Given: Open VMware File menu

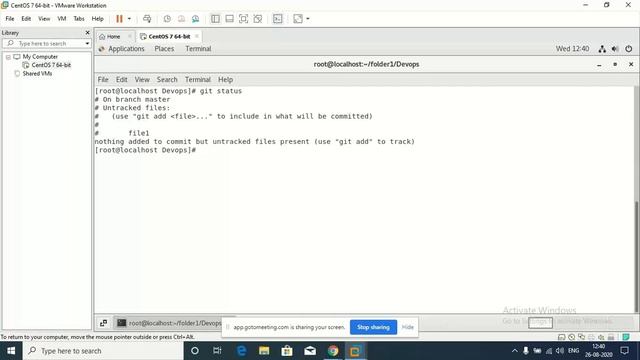Looking at the screenshot, I should 10,19.
